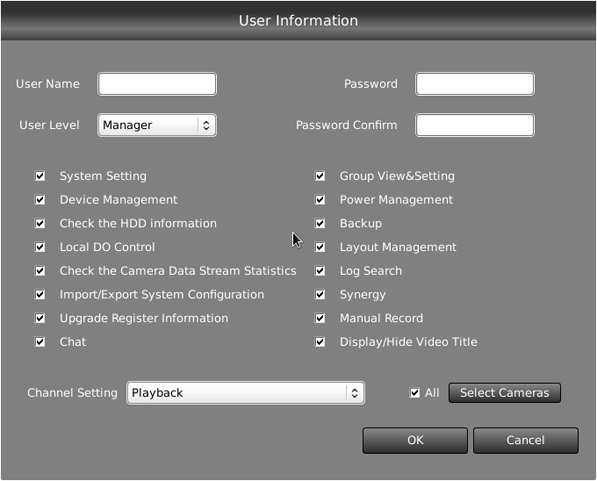Viewport: 597px width, 481px height.
Task: Uncheck the Chat permission
Action: click(40, 342)
